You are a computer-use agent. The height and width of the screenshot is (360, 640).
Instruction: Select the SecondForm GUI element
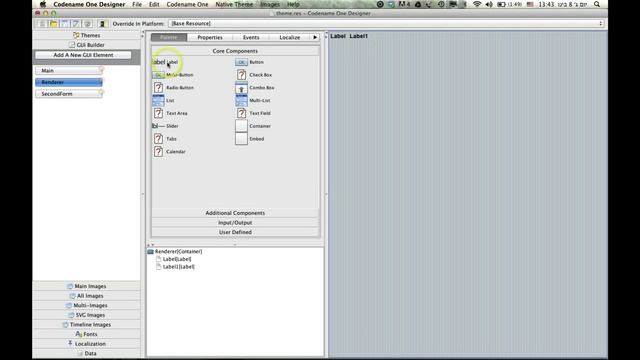[69, 94]
